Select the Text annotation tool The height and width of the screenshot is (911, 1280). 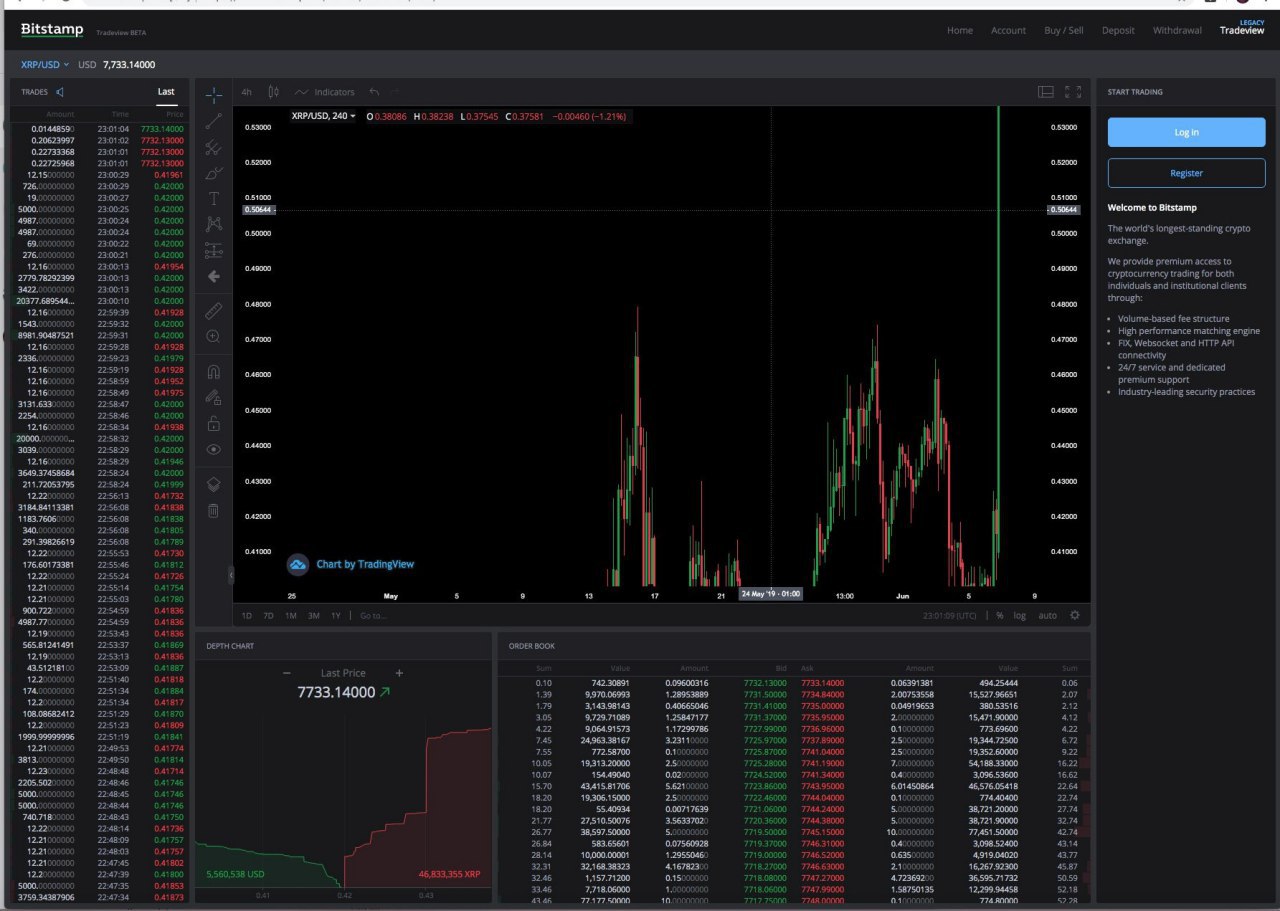click(213, 199)
